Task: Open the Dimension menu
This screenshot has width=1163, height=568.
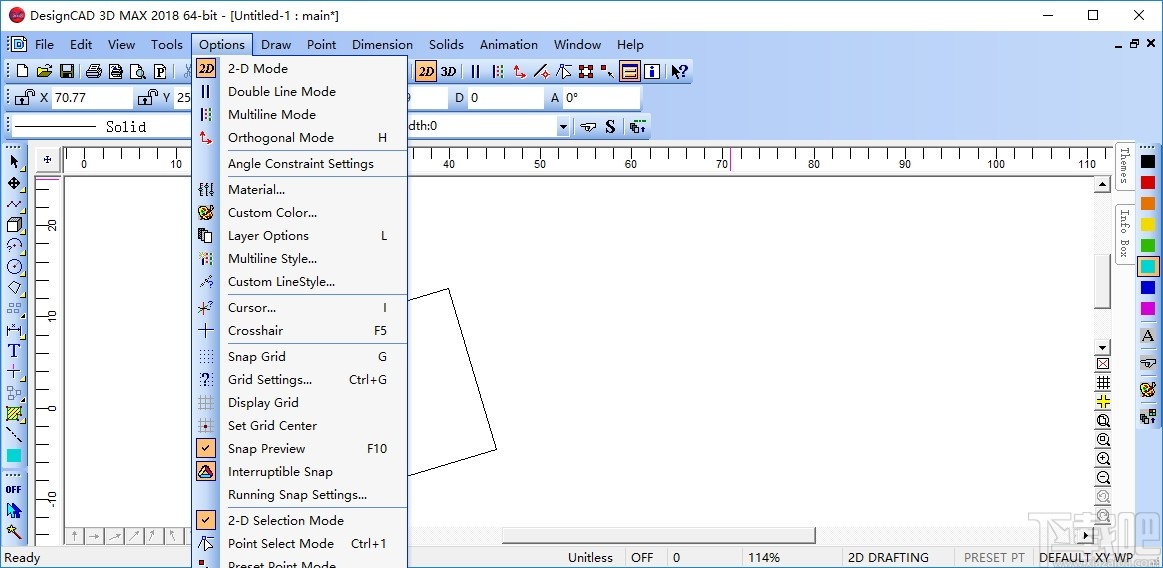Action: 382,44
